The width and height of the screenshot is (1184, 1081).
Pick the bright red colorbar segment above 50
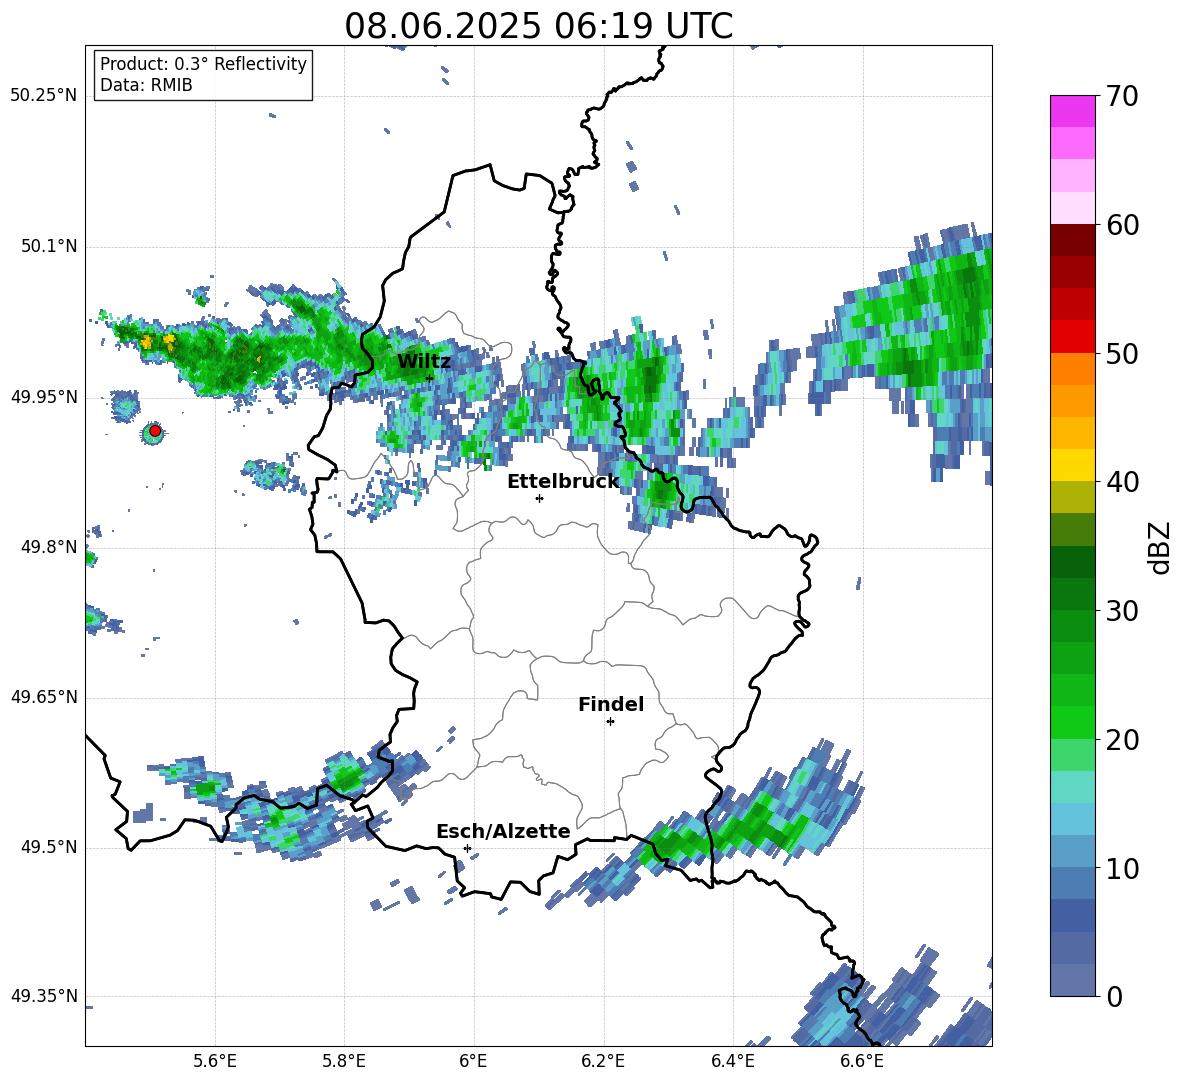click(x=1072, y=337)
